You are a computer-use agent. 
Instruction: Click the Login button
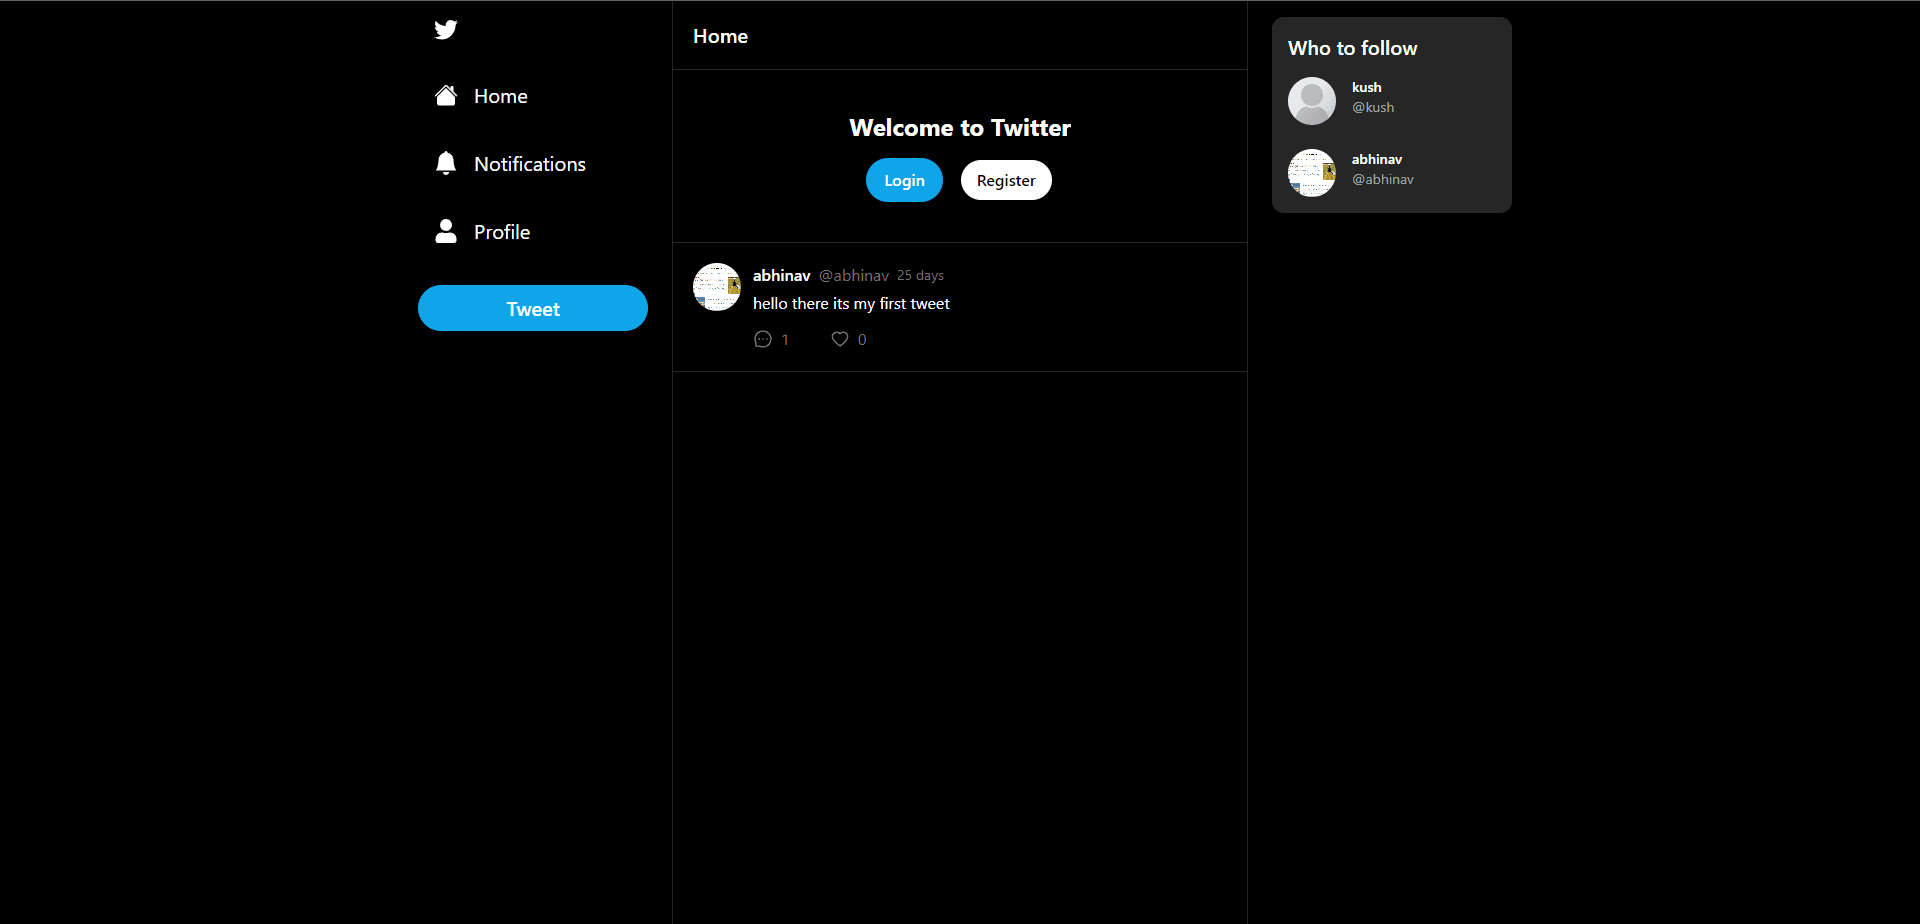[904, 180]
